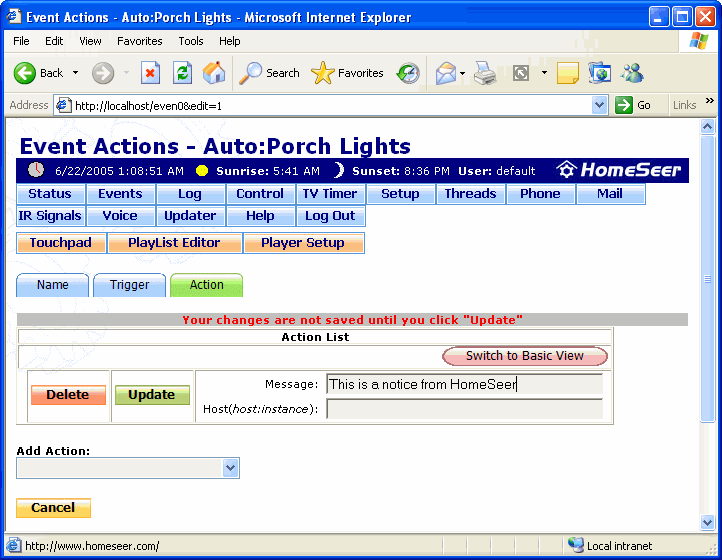Expand the Forward button history dropdown

point(126,73)
